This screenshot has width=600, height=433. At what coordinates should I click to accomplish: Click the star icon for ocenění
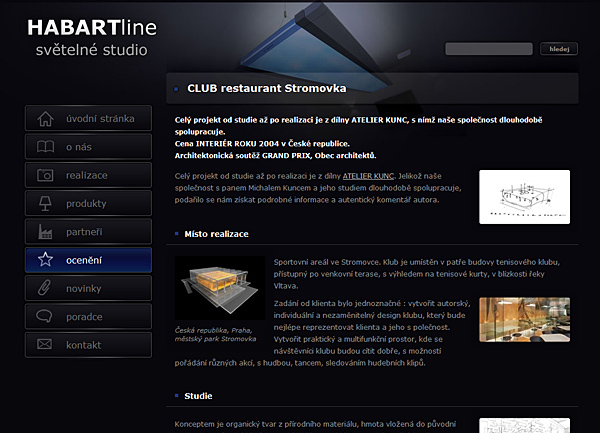point(45,260)
